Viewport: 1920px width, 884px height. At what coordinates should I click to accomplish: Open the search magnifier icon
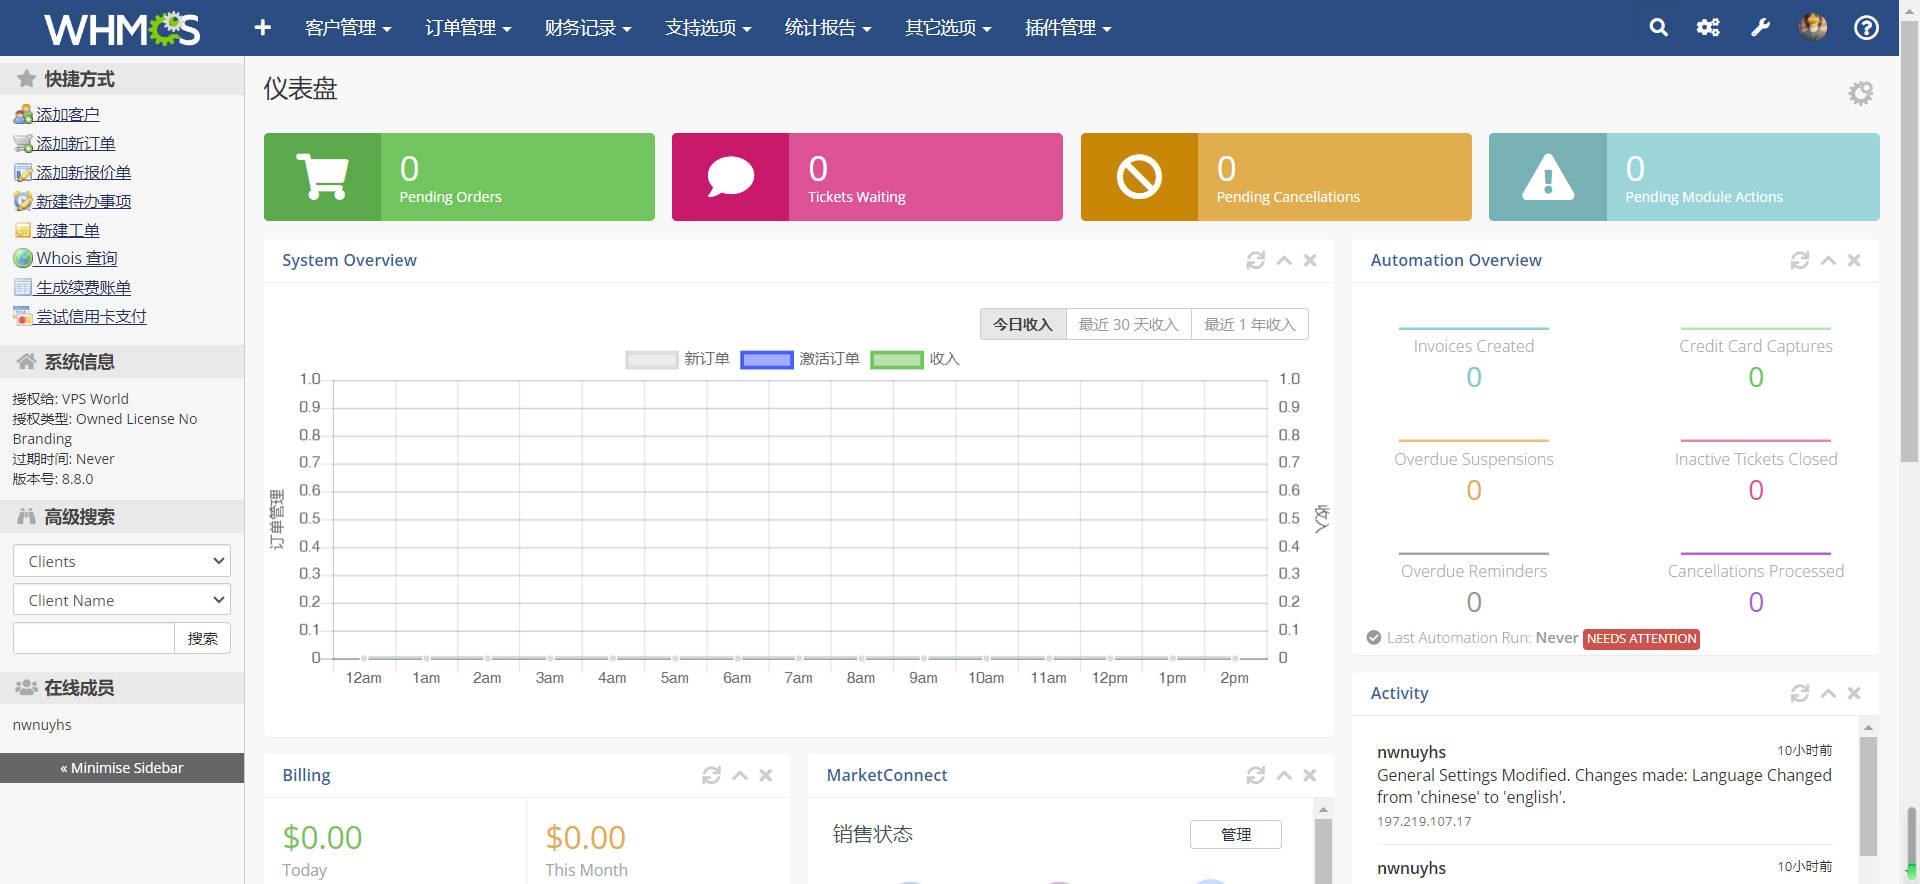1658,27
